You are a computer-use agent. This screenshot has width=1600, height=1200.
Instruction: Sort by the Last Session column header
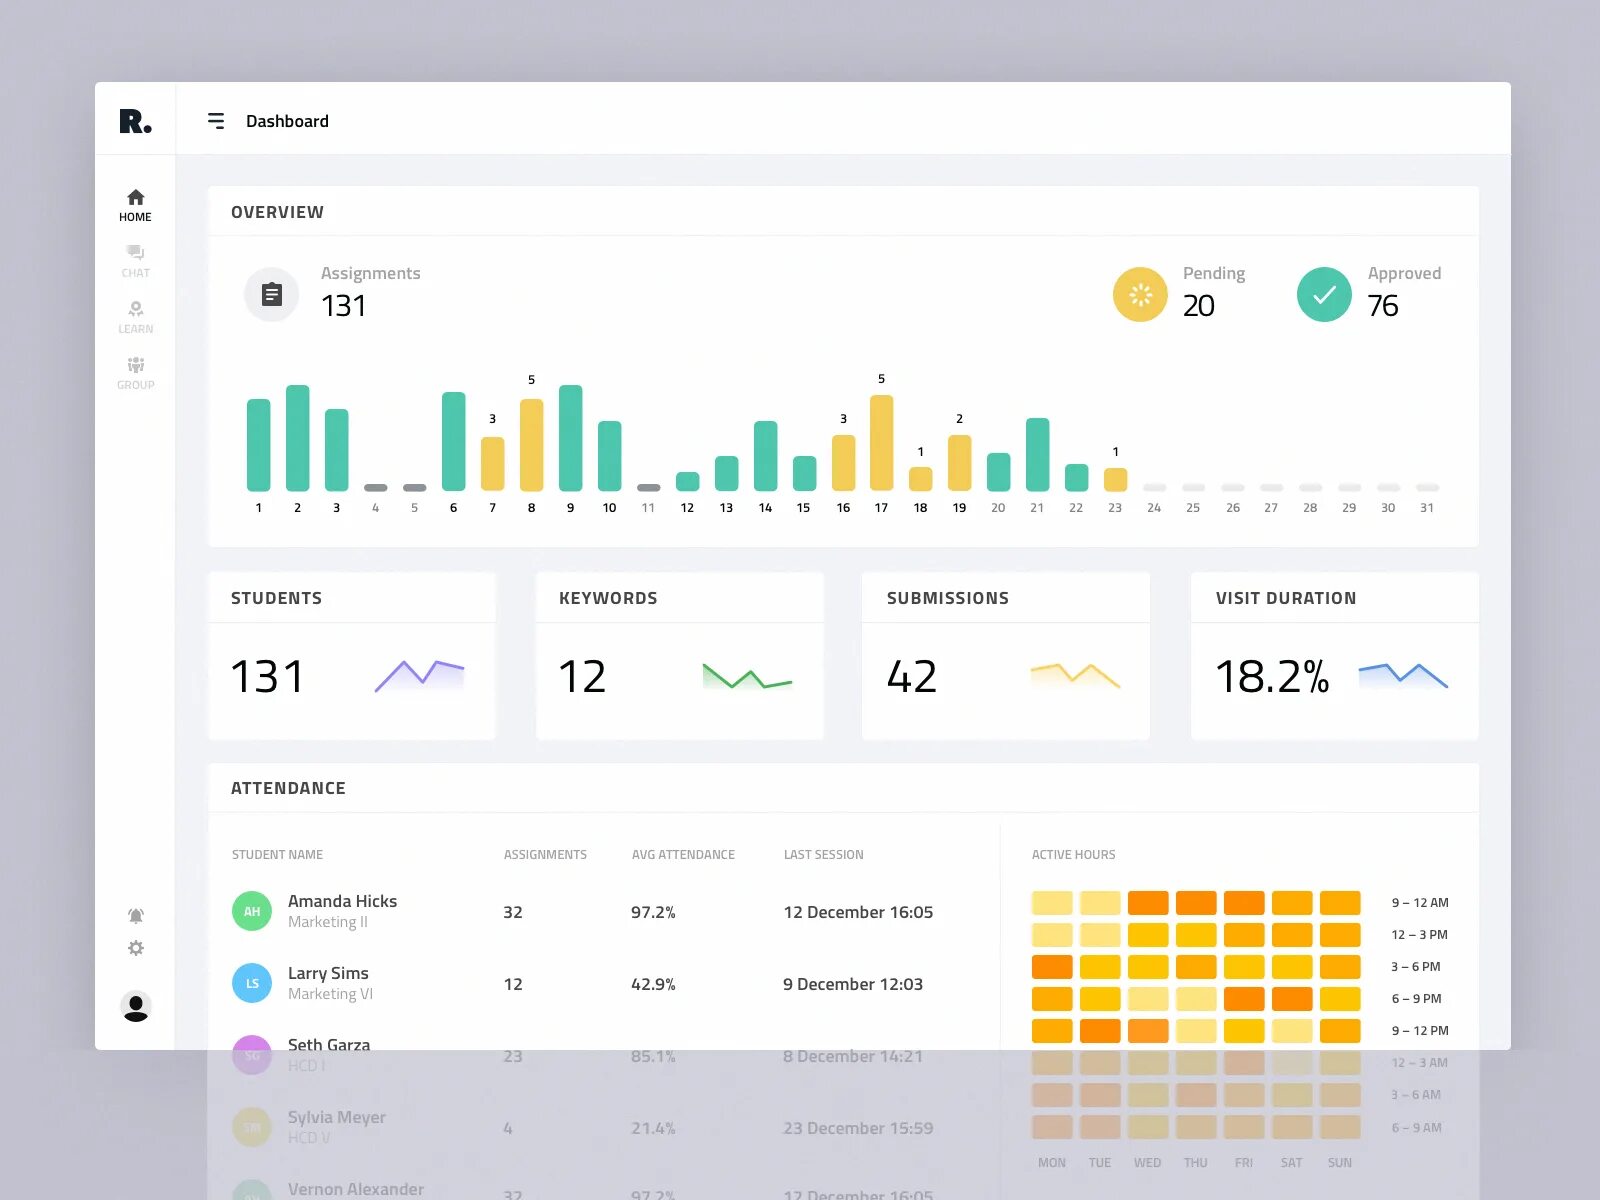click(x=823, y=855)
